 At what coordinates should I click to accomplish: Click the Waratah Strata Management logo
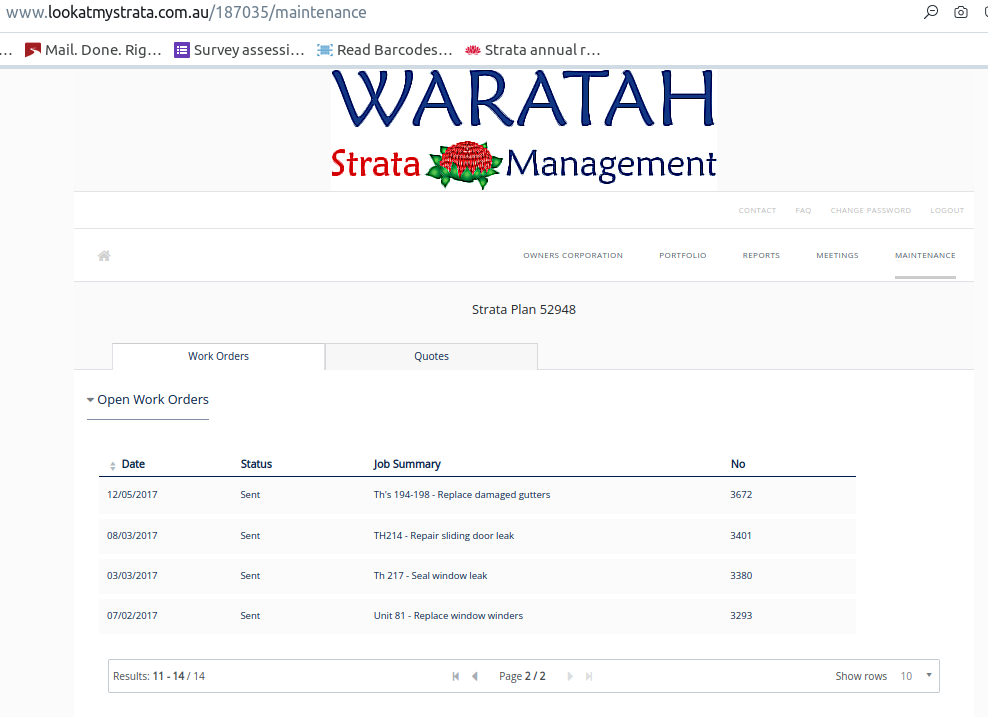point(524,130)
